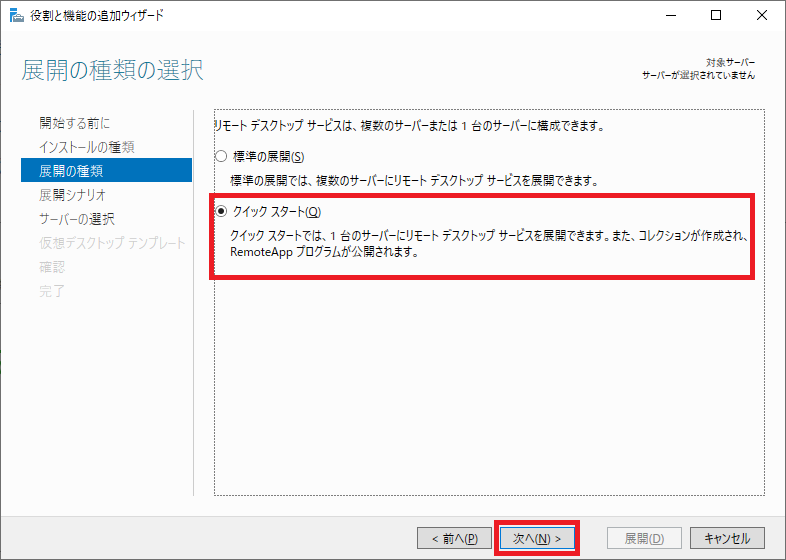Go back with the < 前へ(P) button

coord(454,538)
